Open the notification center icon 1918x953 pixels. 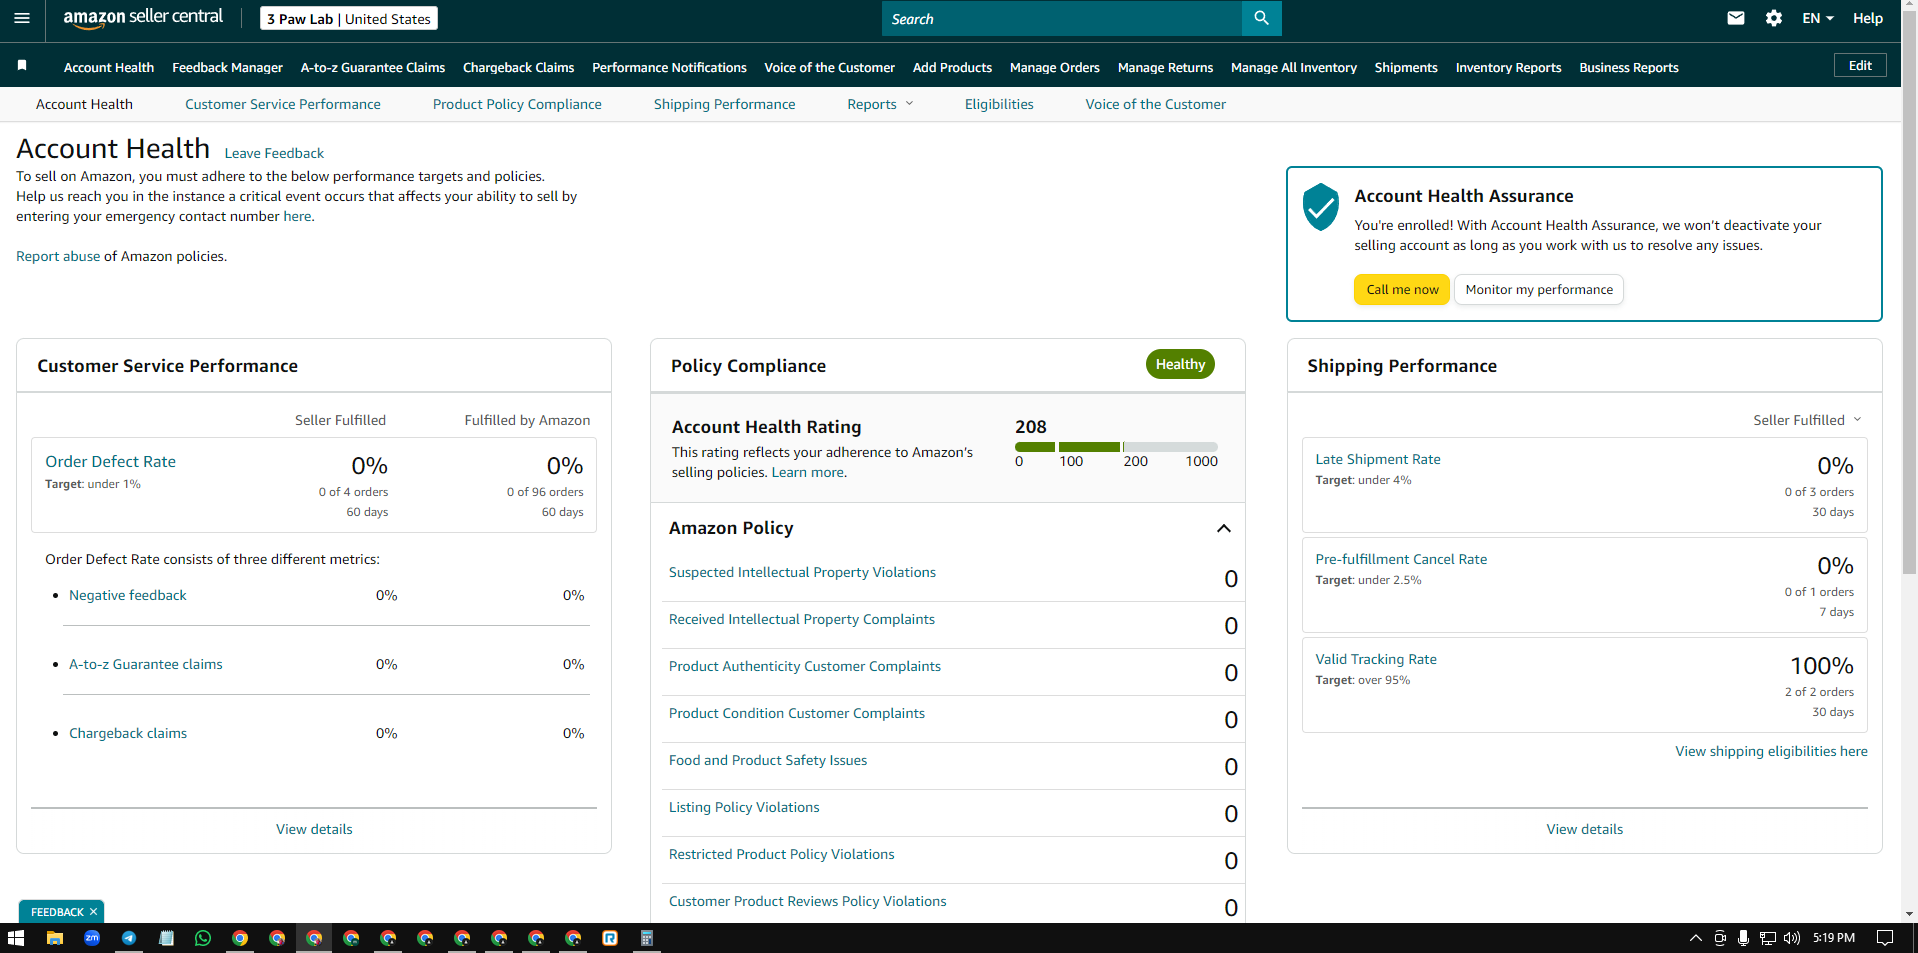click(1885, 938)
